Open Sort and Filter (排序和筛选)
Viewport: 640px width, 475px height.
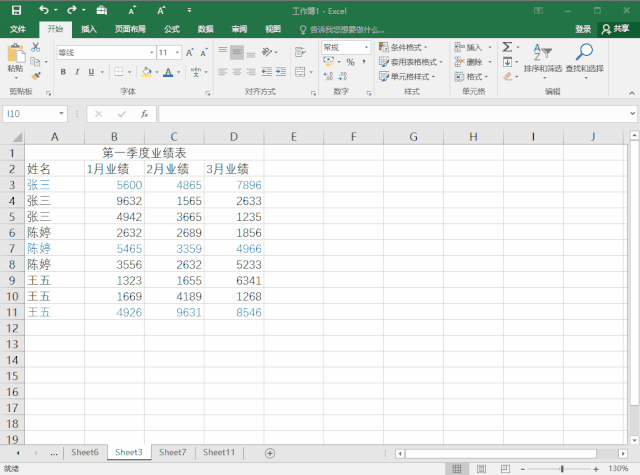pos(543,60)
